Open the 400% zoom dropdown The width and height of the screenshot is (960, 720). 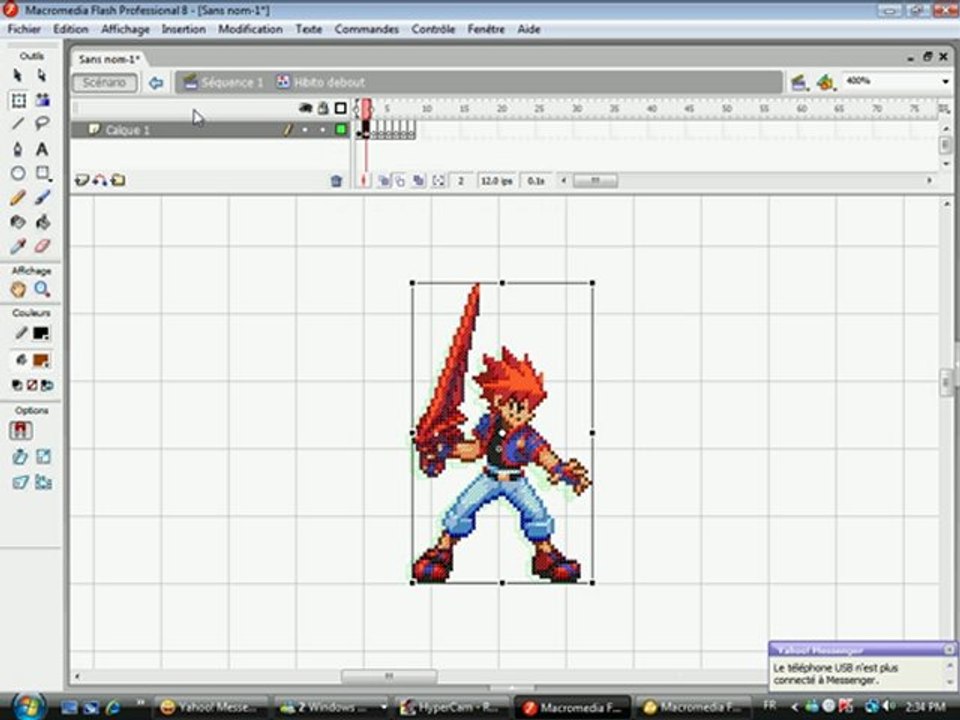coord(944,82)
